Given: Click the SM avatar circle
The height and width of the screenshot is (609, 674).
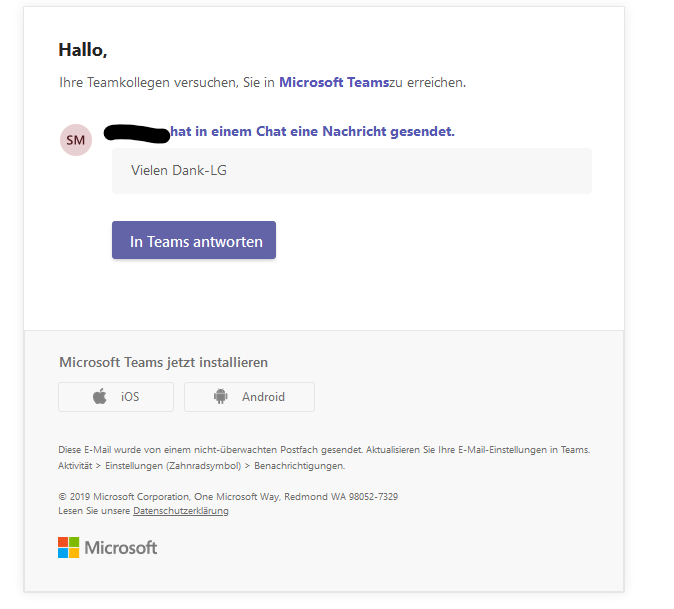Looking at the screenshot, I should pyautogui.click(x=76, y=141).
